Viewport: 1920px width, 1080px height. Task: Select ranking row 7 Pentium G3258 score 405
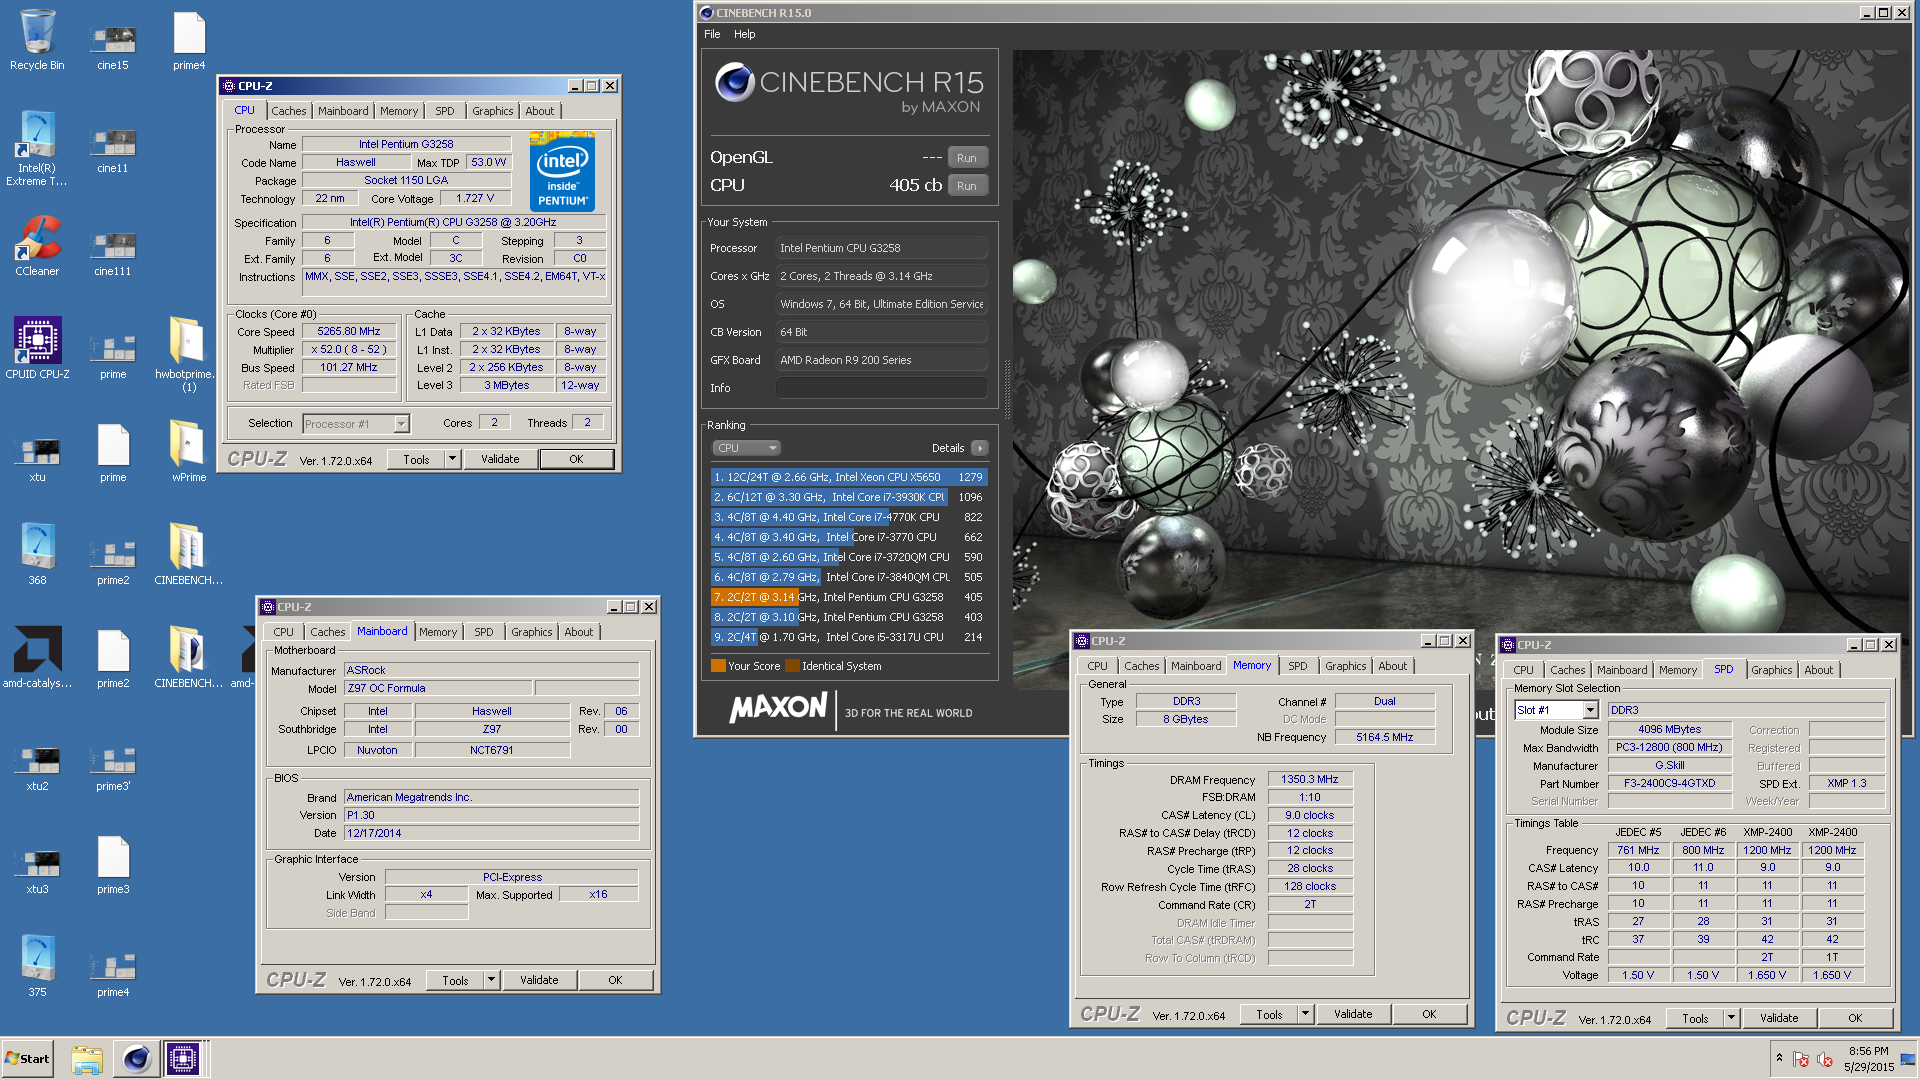(849, 597)
